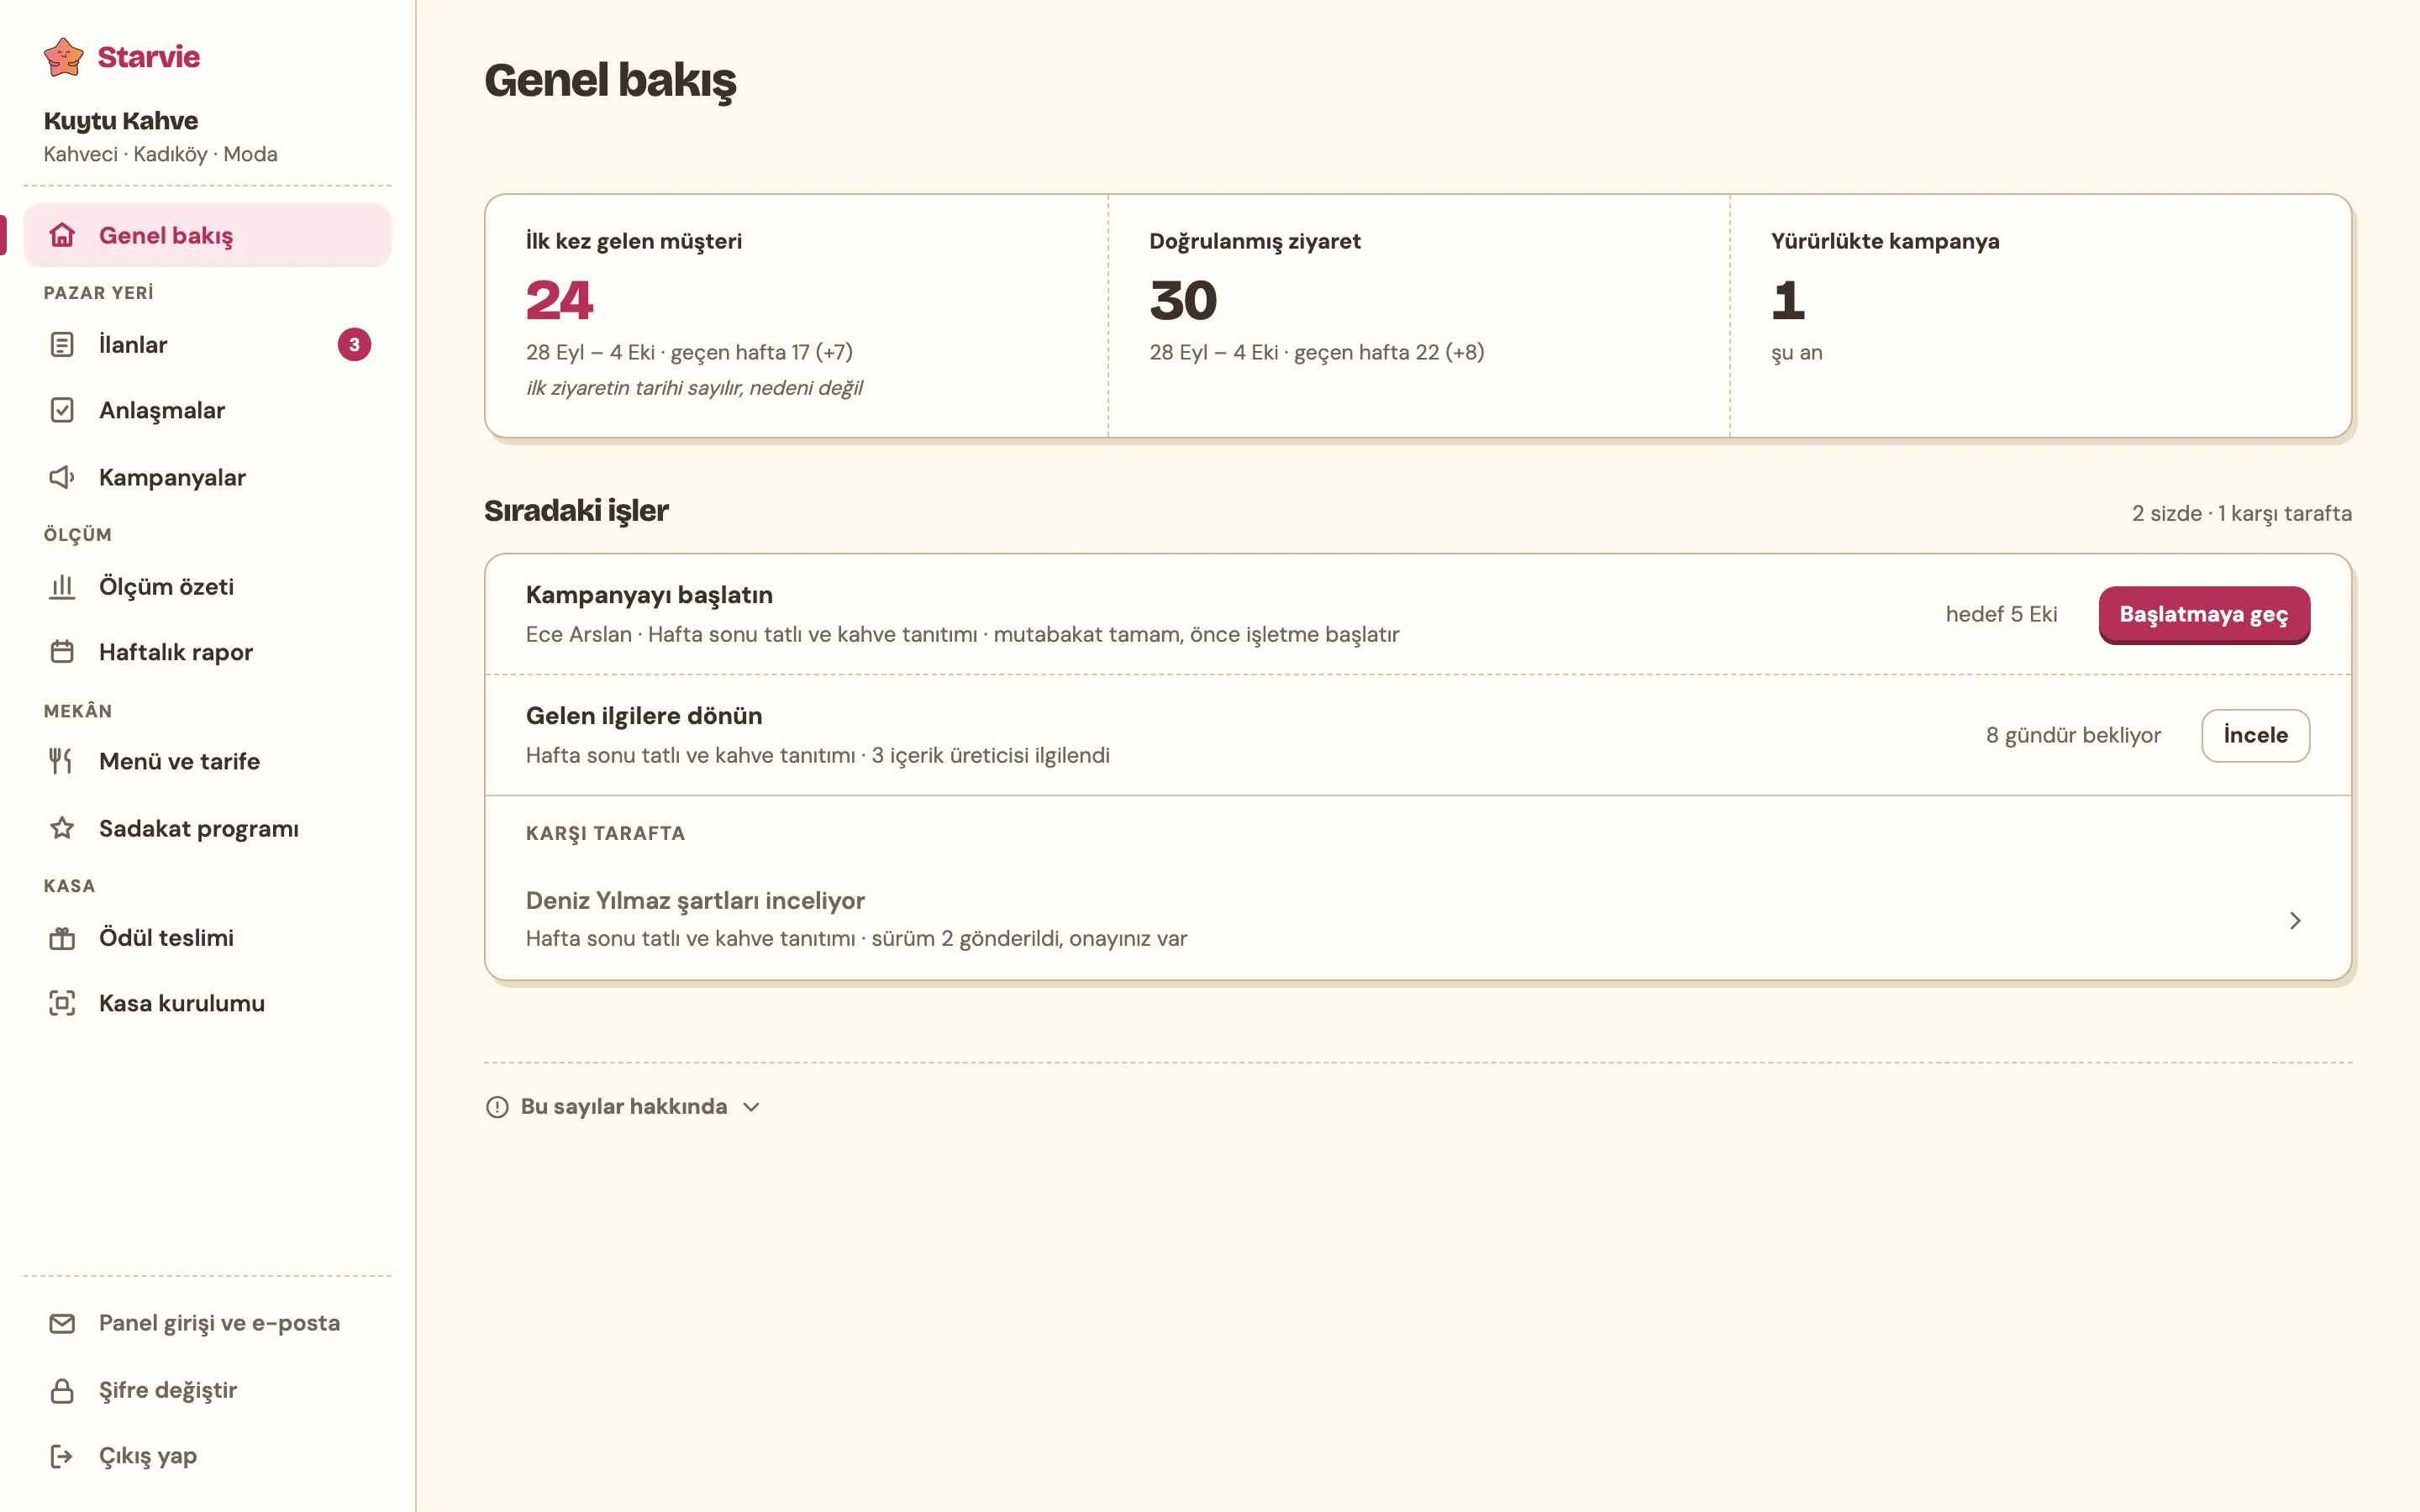
Task: Expand the Bu sayılar hakkında section
Action: (623, 1107)
